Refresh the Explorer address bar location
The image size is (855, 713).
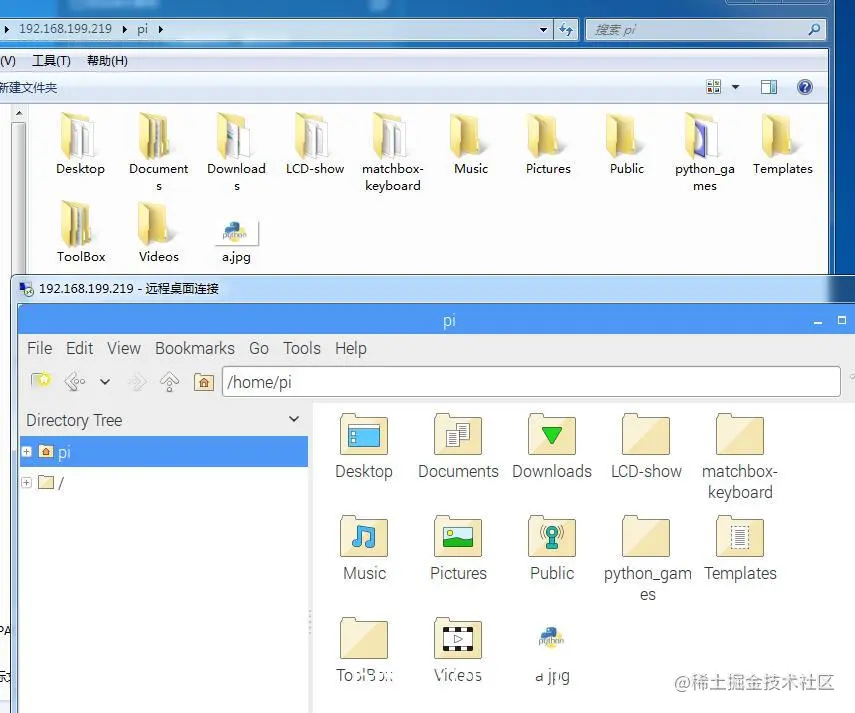(x=566, y=29)
